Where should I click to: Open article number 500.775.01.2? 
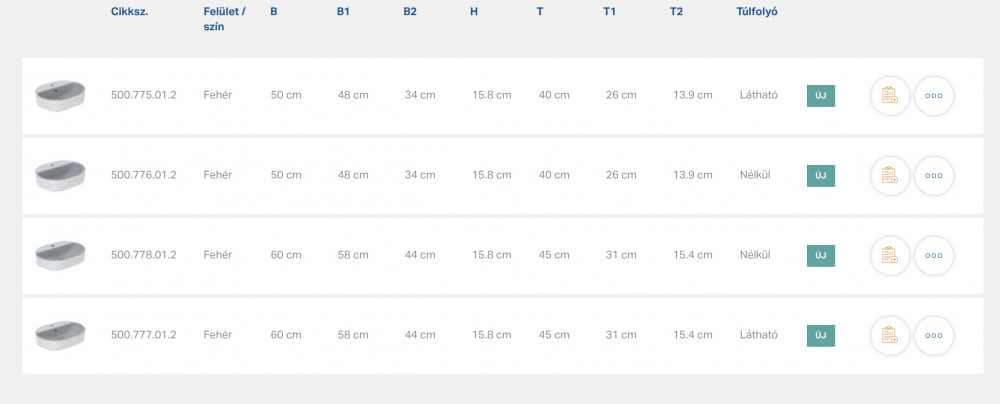coord(143,95)
